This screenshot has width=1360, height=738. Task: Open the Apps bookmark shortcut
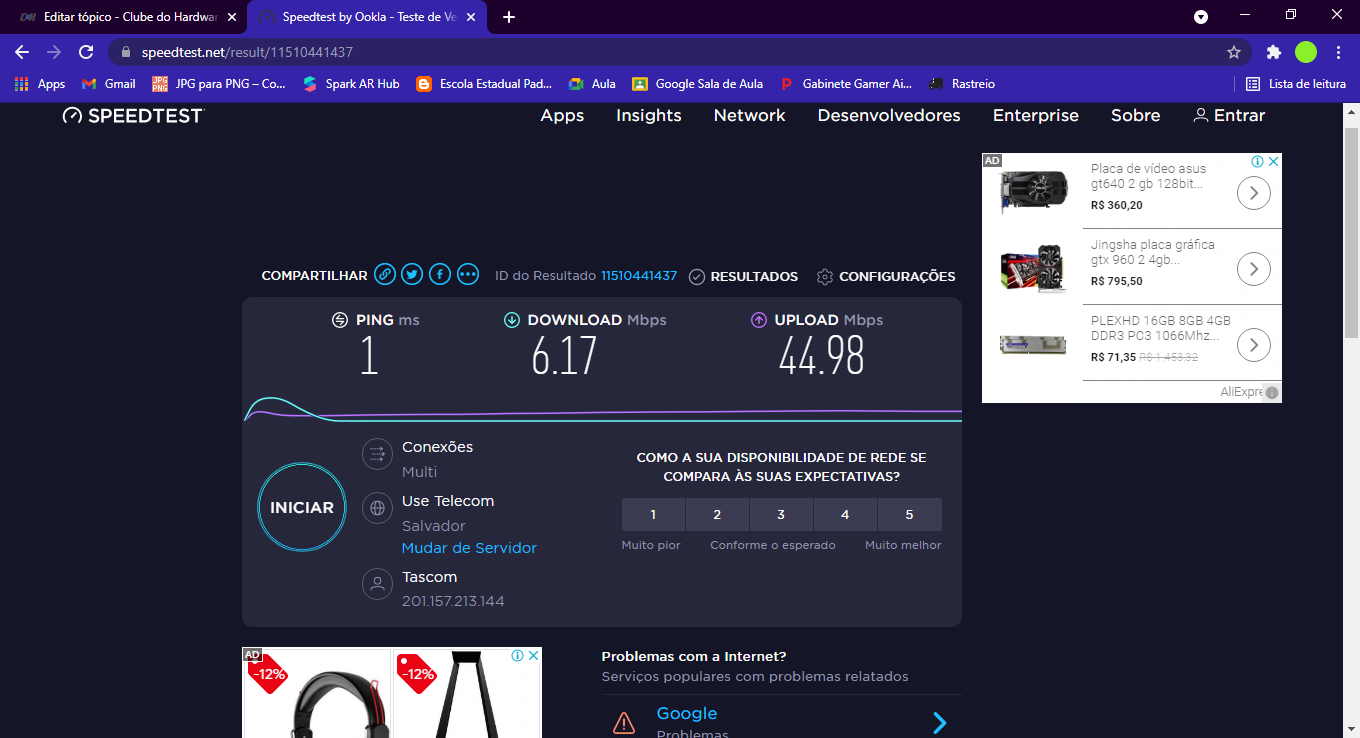tap(40, 84)
